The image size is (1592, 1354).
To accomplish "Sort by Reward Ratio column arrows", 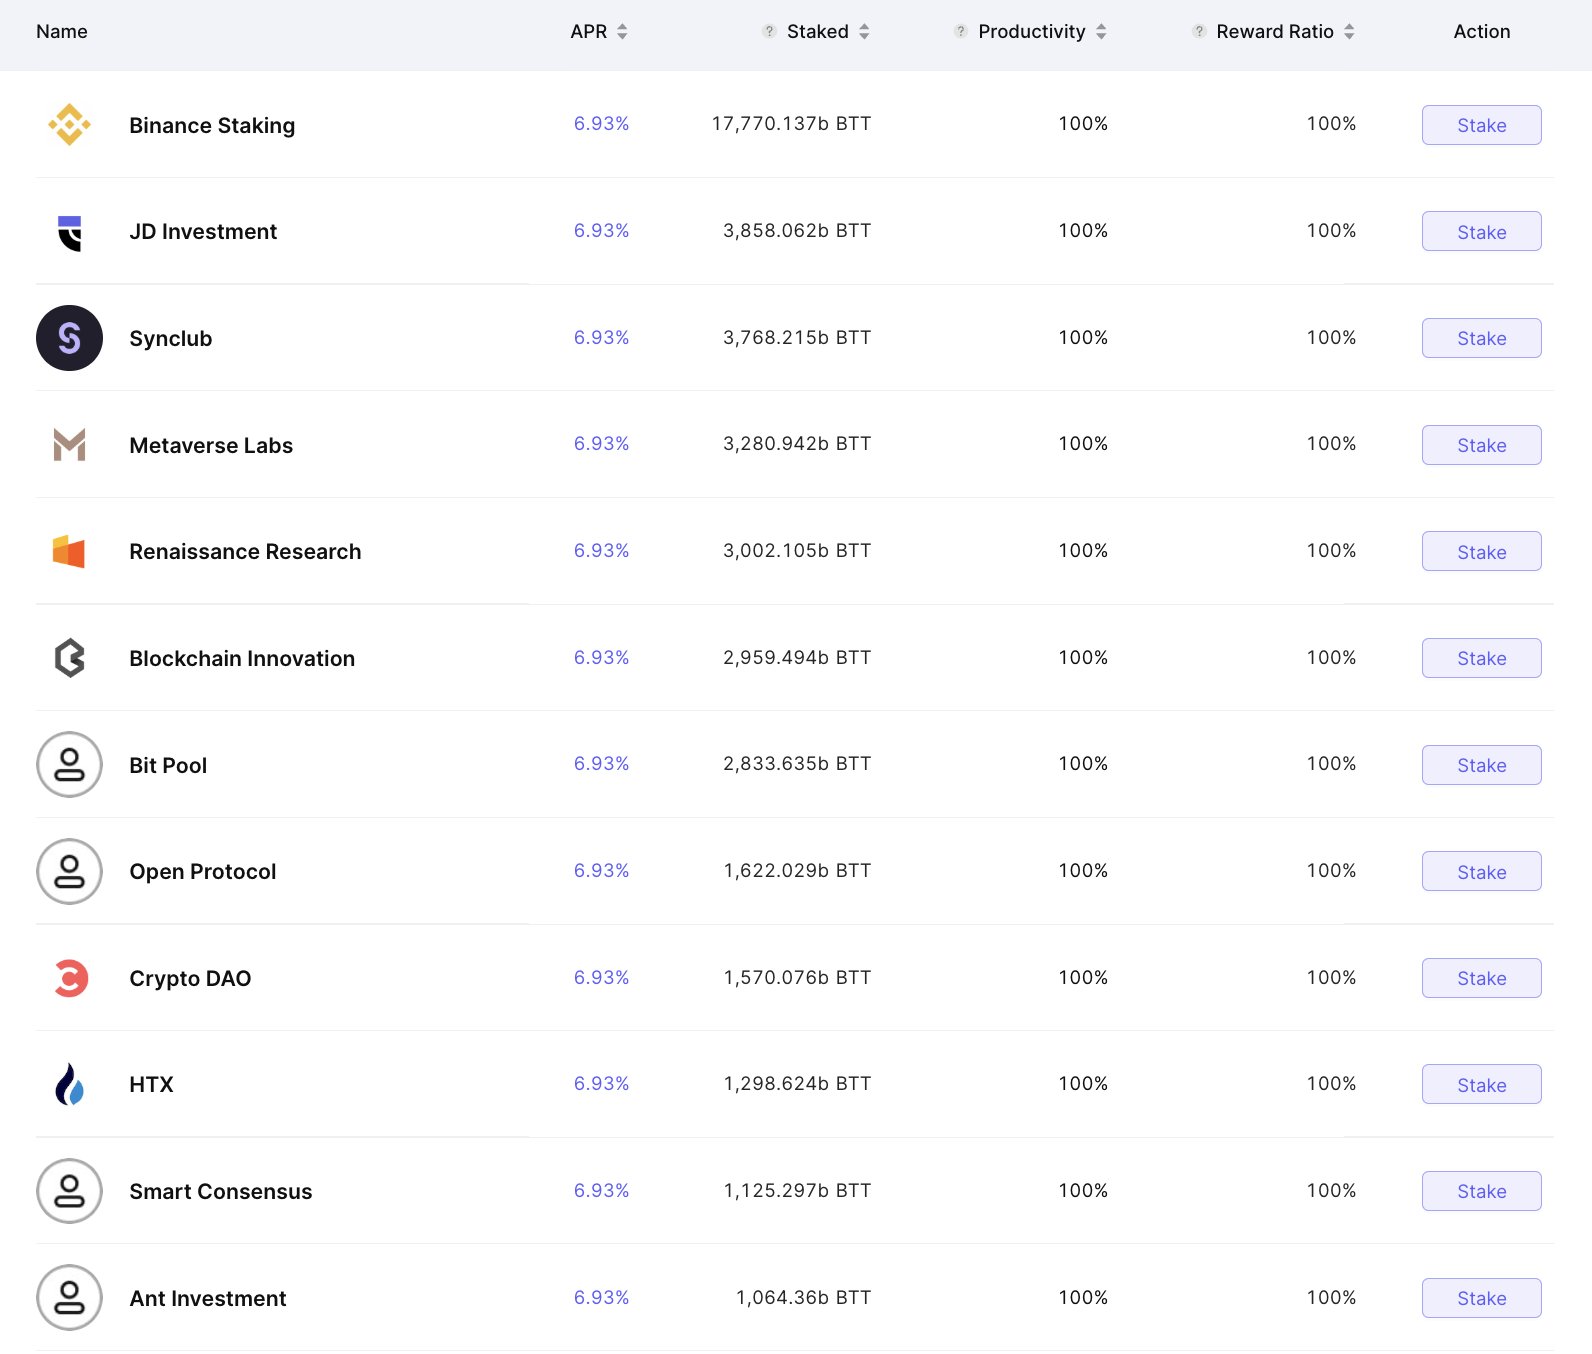I will (x=1349, y=32).
